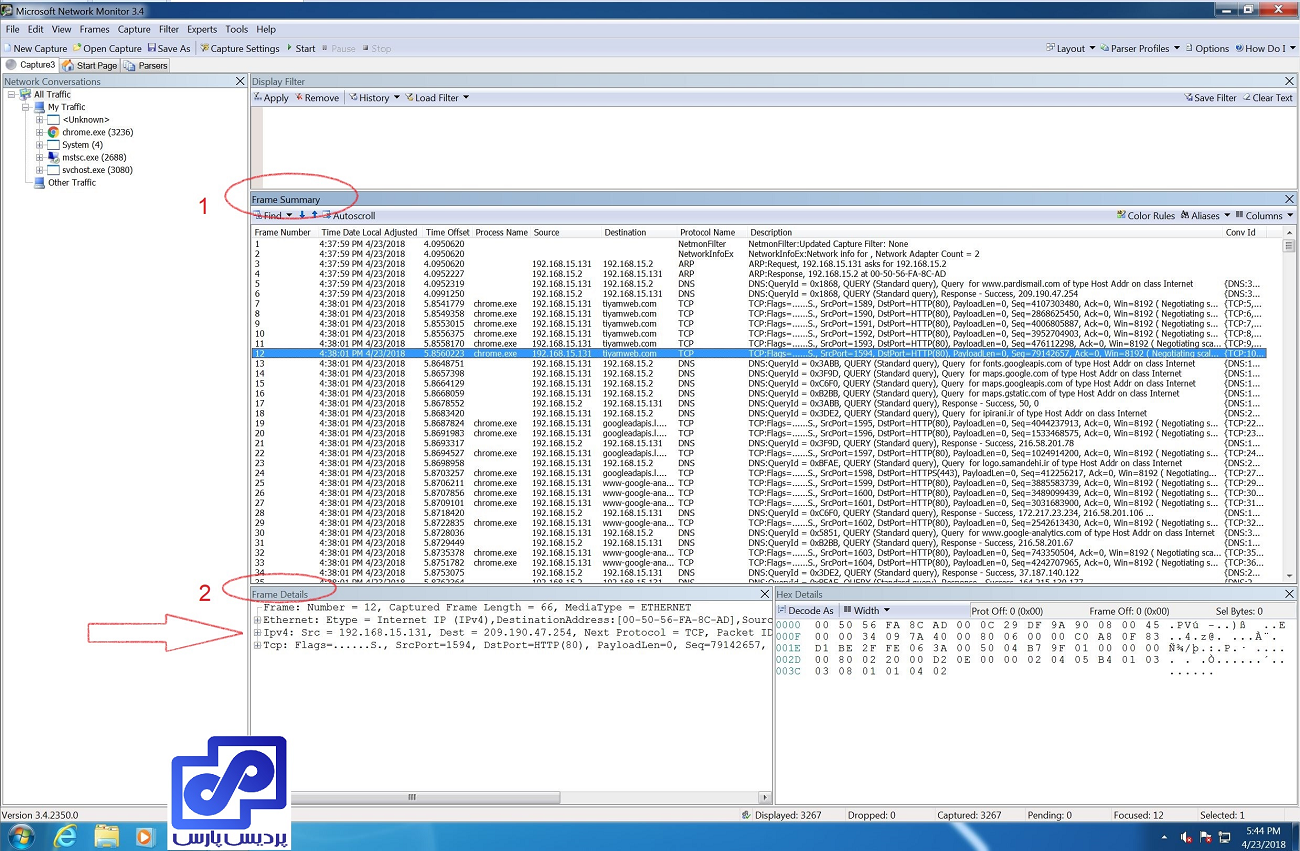Click Frame Summary scrollbar up arrow
The width and height of the screenshot is (1300, 851).
(1289, 233)
